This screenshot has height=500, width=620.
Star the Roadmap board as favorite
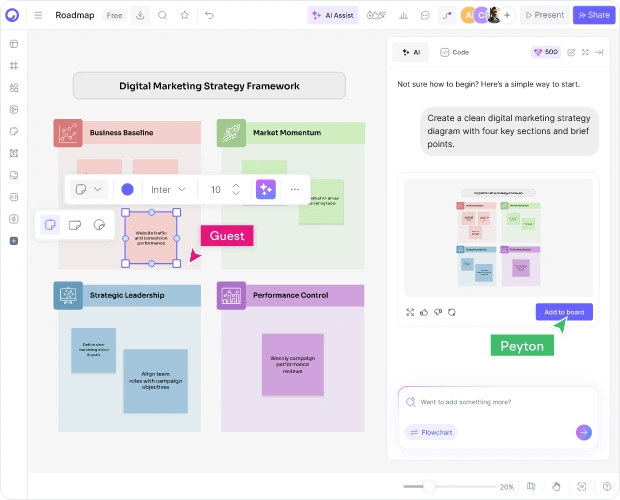tap(185, 15)
